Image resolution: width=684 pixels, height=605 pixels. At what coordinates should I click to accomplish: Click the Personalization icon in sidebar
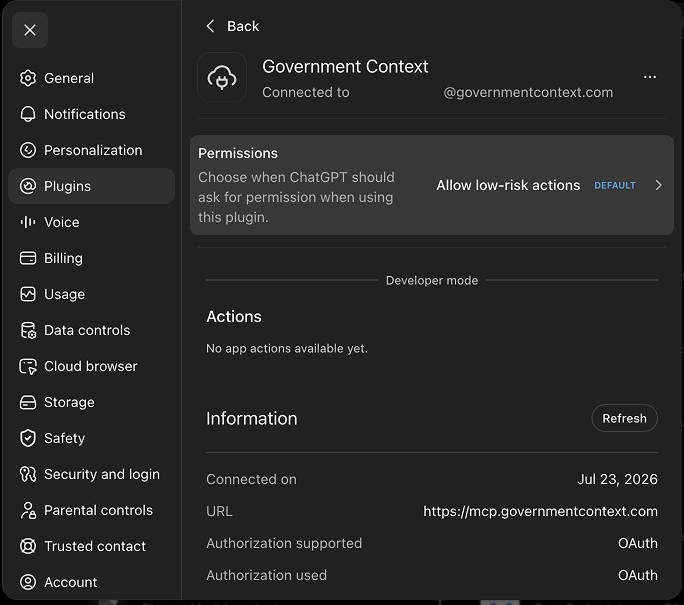click(28, 150)
